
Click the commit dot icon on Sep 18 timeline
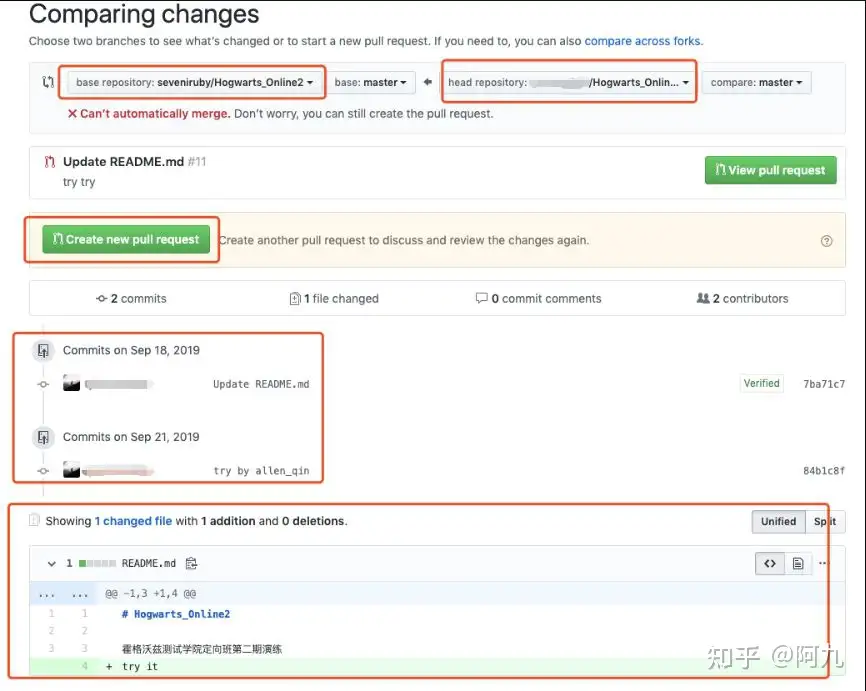[x=42, y=383]
